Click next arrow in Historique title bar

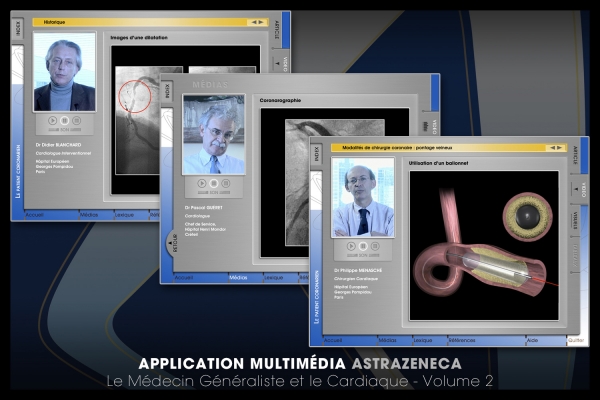[x=261, y=21]
